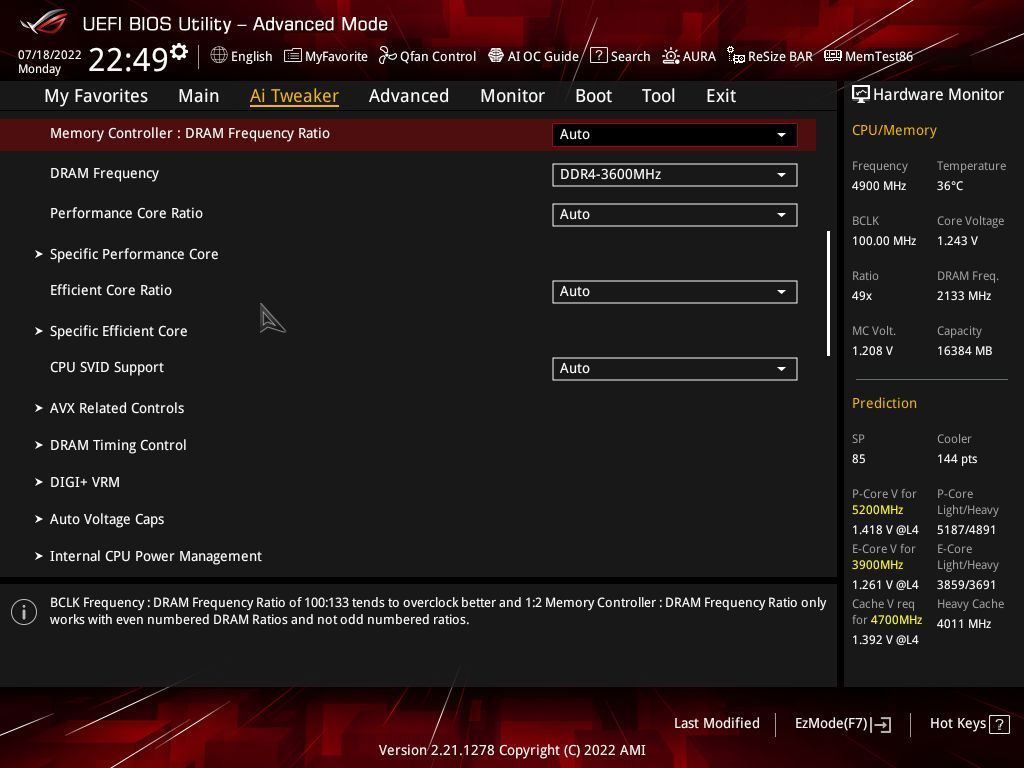Screen dimensions: 1024x768
Task: Open CPU SVID Support dropdown
Action: [x=674, y=369]
